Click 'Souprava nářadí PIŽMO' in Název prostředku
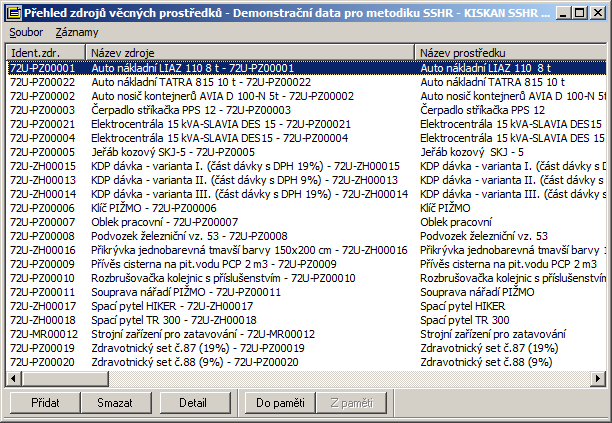This screenshot has width=612, height=423. coord(477,292)
